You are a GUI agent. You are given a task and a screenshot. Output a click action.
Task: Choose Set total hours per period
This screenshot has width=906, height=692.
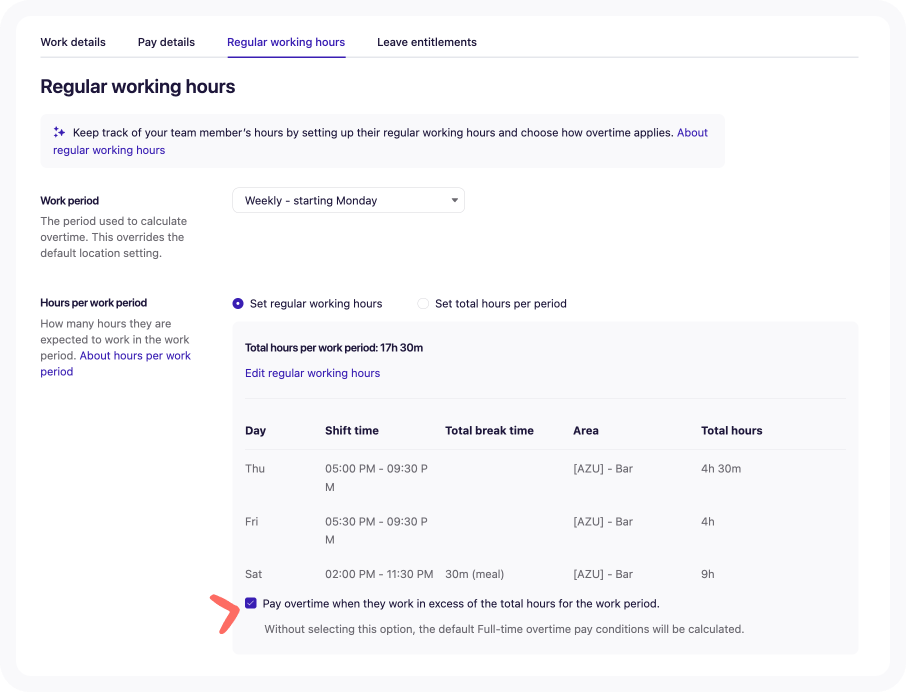click(423, 304)
